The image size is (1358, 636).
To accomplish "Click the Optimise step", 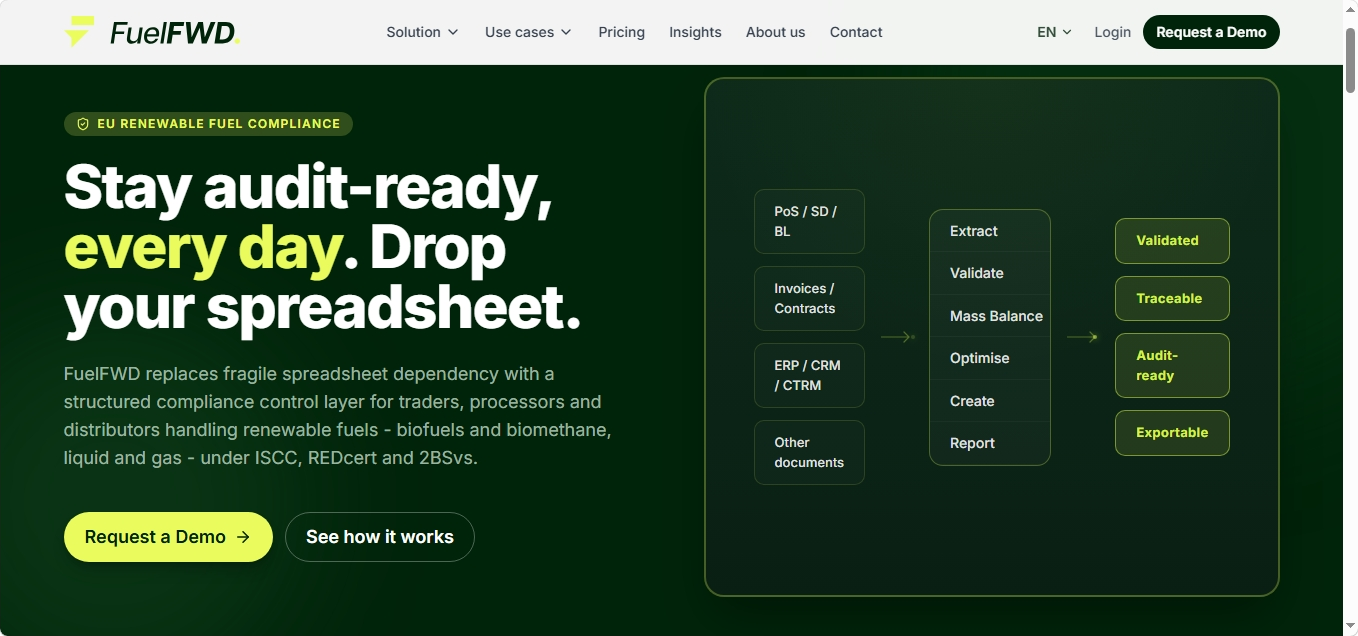I will (990, 358).
